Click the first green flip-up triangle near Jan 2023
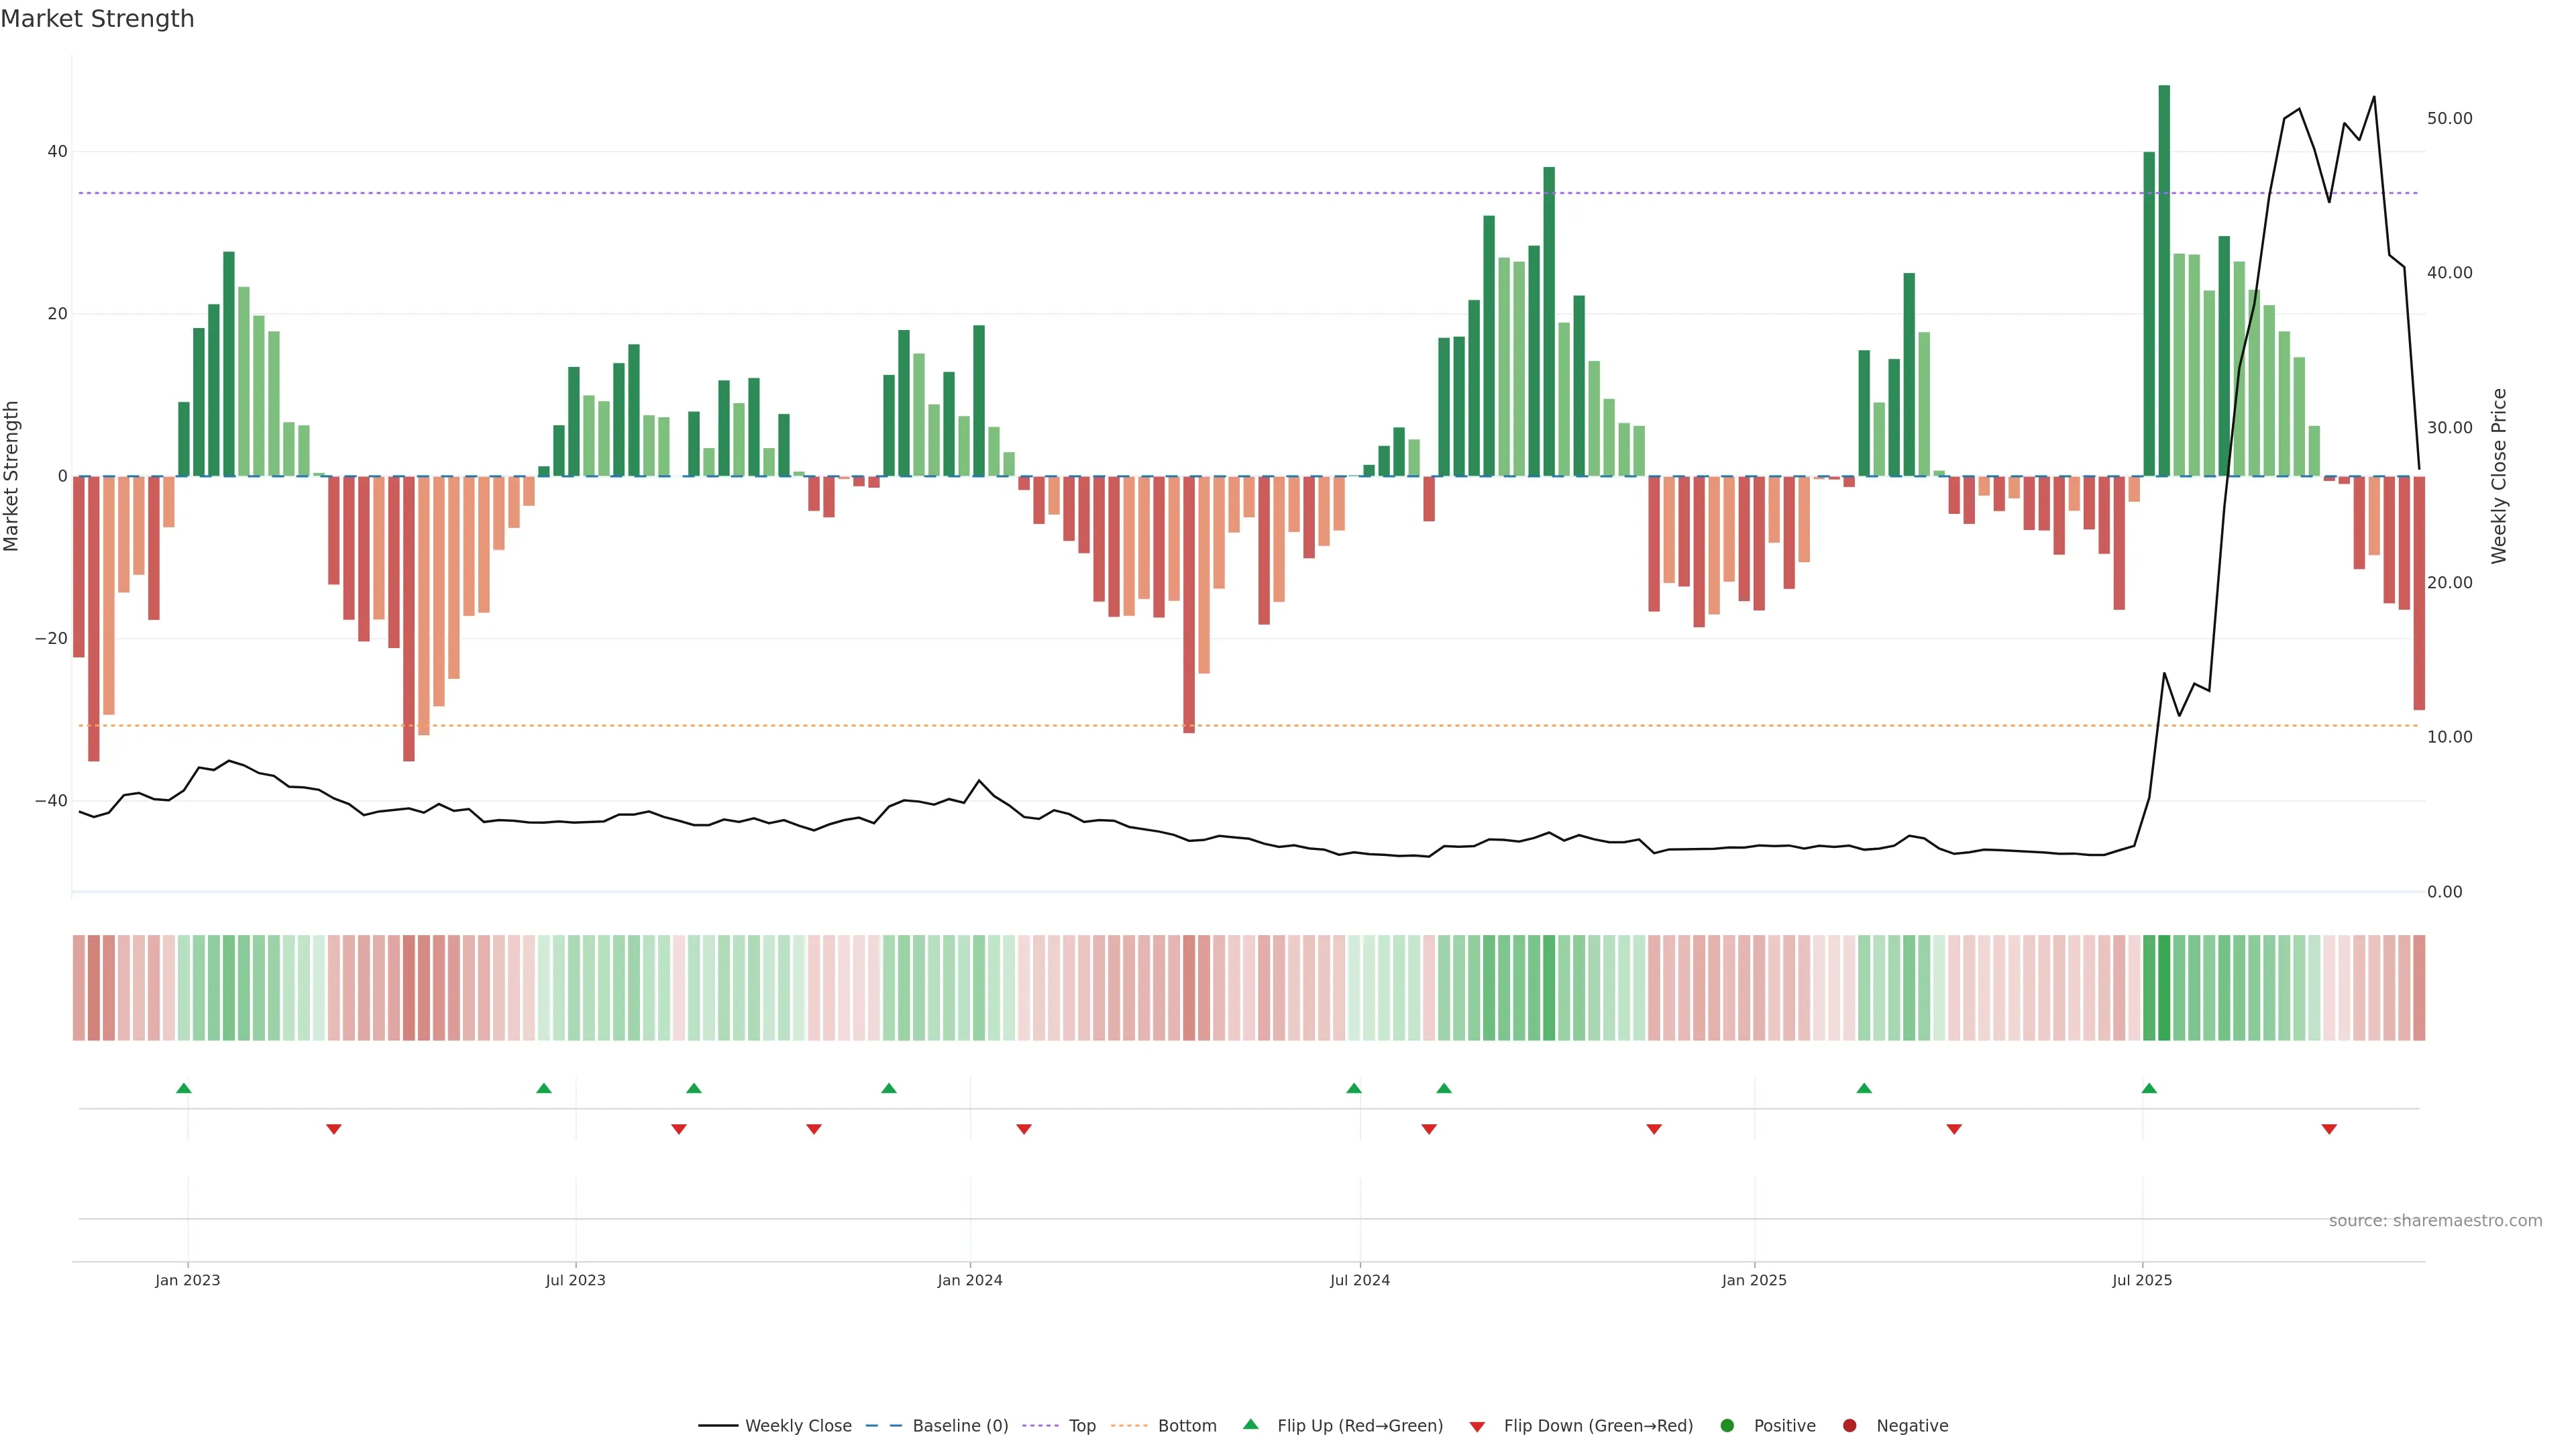Viewport: 2576px width, 1449px height. pyautogui.click(x=184, y=1088)
